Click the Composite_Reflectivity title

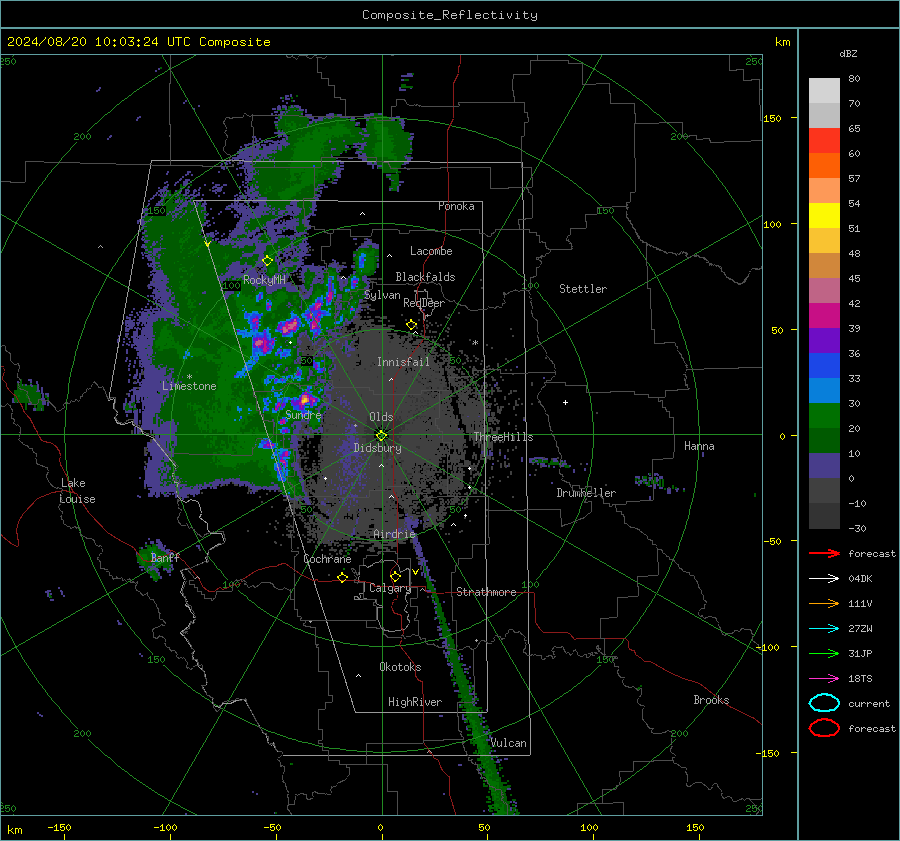(450, 15)
